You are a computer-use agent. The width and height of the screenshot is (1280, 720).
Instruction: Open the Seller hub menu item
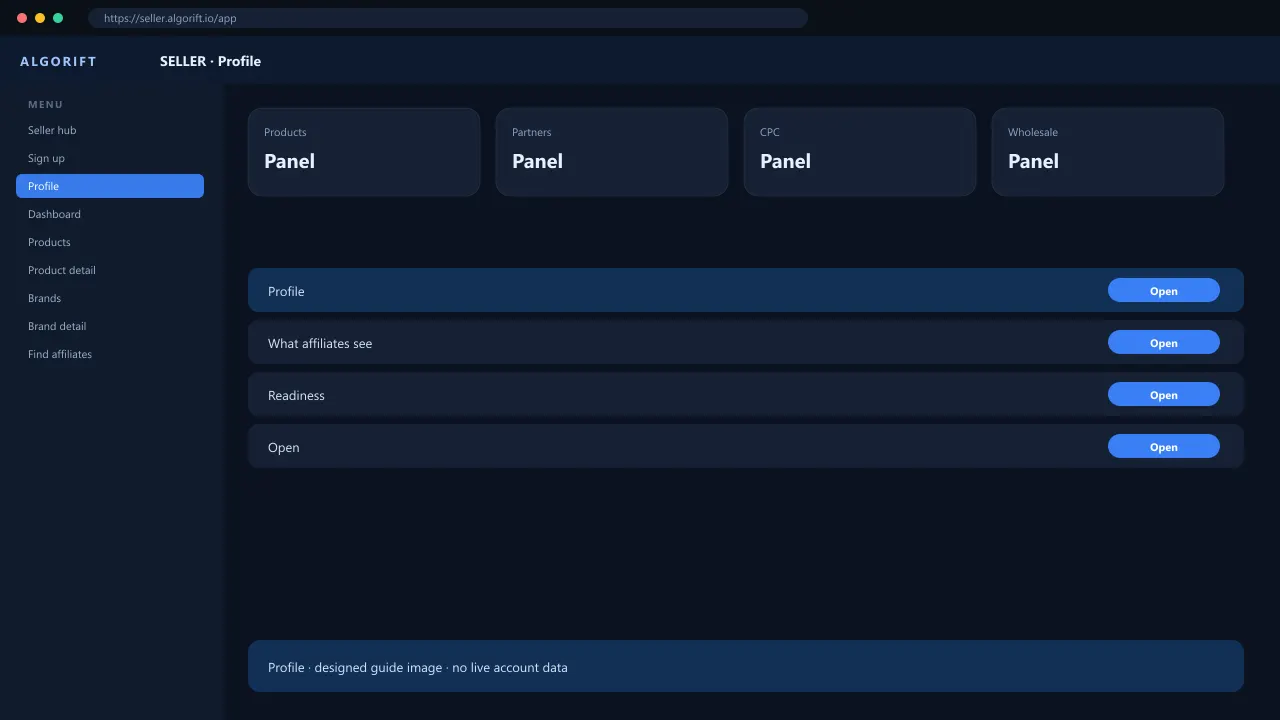110,130
